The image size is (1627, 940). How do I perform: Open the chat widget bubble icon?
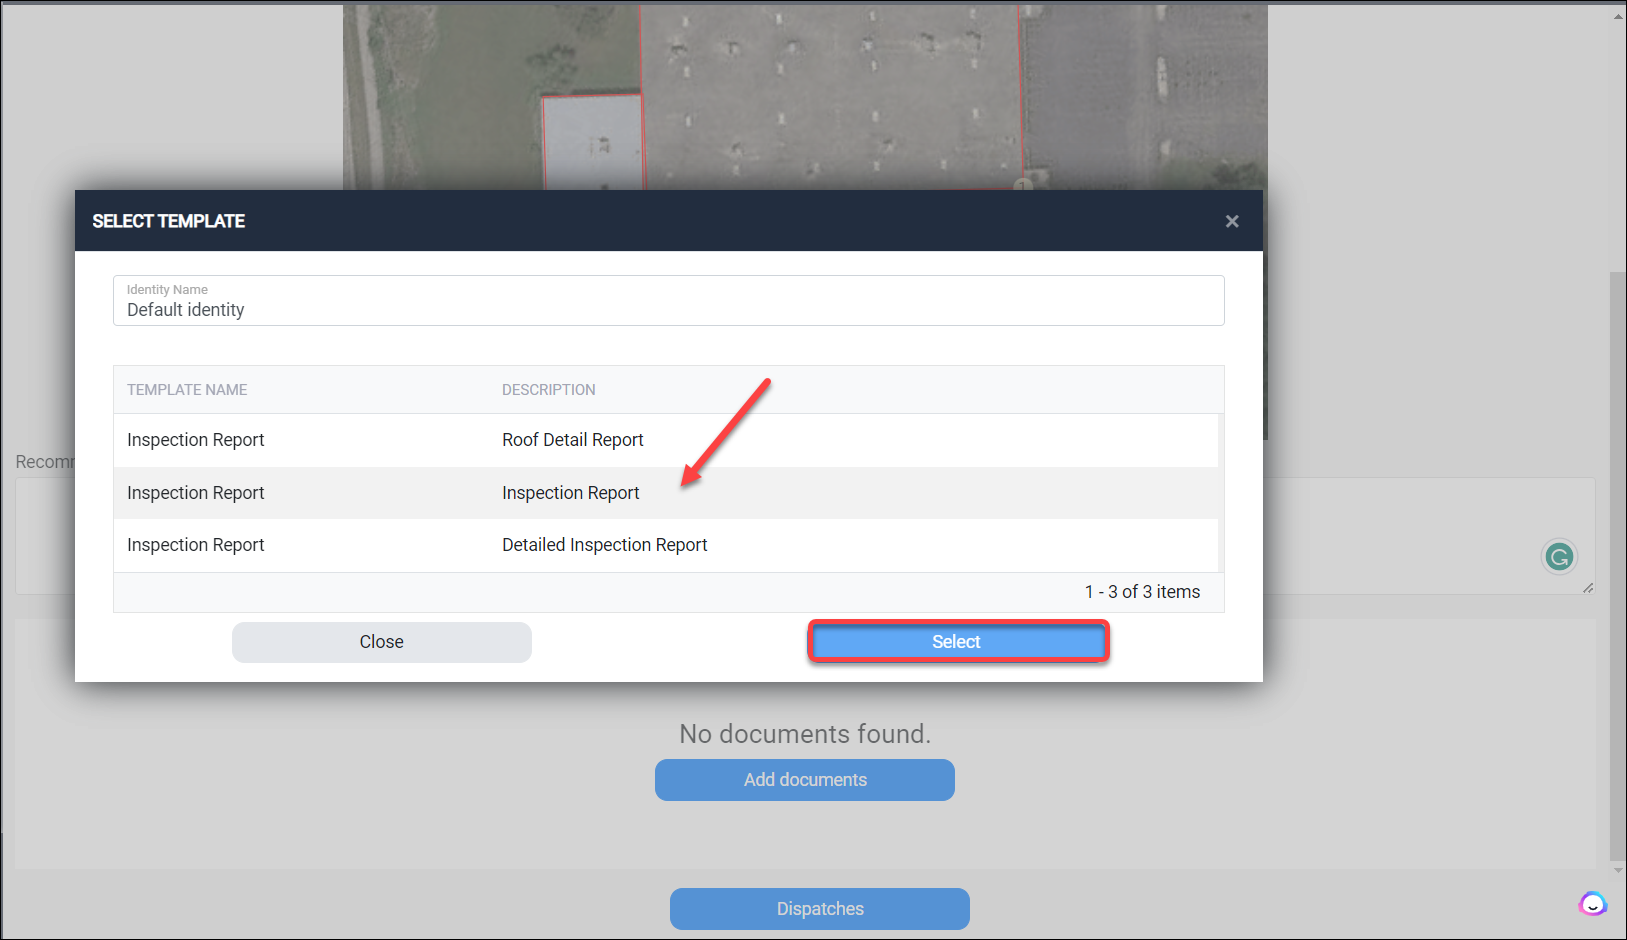[x=1592, y=905]
